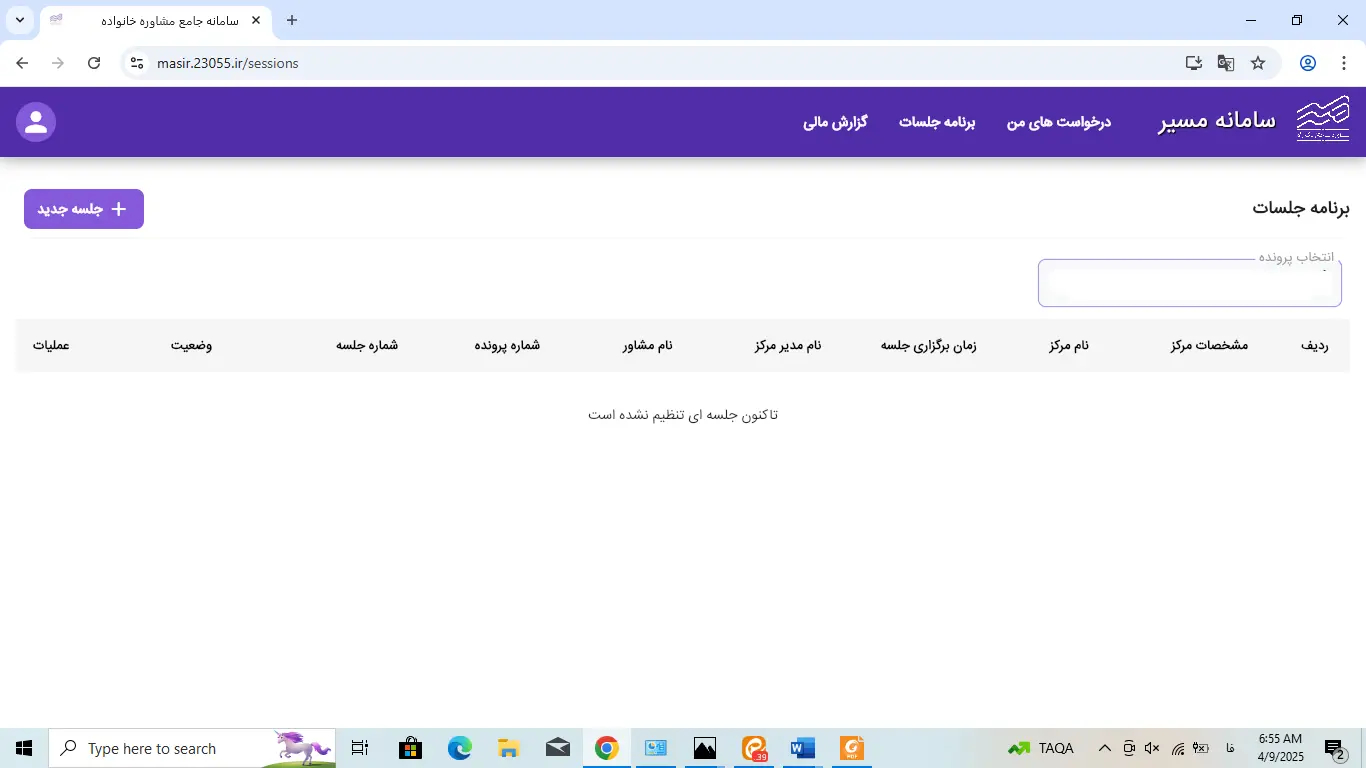The height and width of the screenshot is (768, 1366).
Task: Open Microsoft Word from taskbar
Action: coord(803,748)
